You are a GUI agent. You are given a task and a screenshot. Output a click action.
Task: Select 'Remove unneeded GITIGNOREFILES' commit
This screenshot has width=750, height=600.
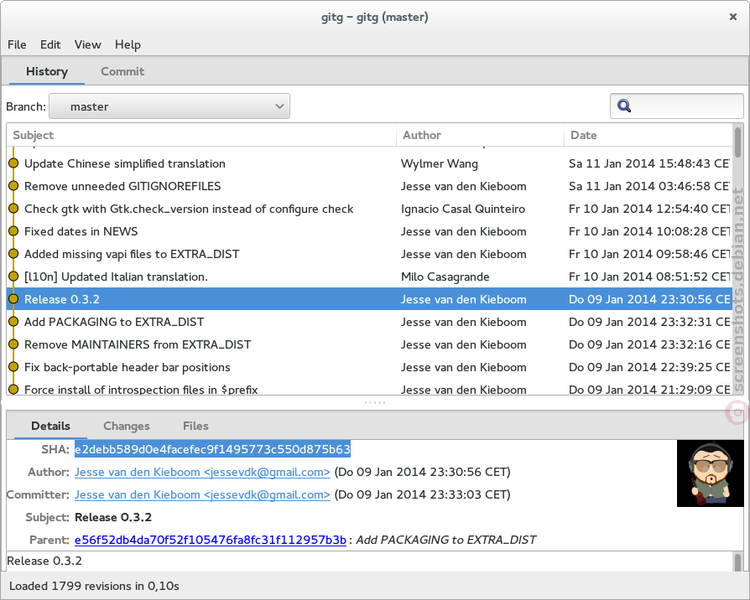tap(369, 186)
